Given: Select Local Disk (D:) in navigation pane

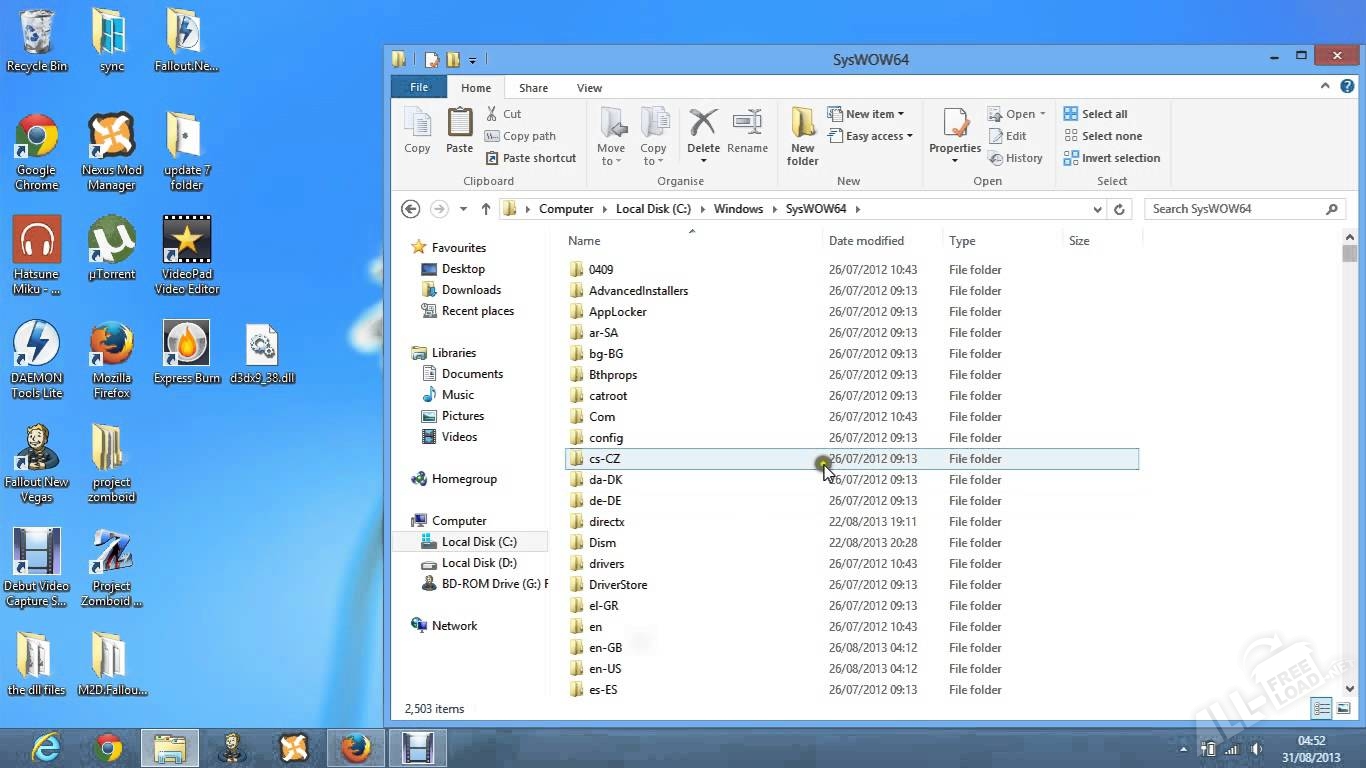Looking at the screenshot, I should click(x=479, y=563).
